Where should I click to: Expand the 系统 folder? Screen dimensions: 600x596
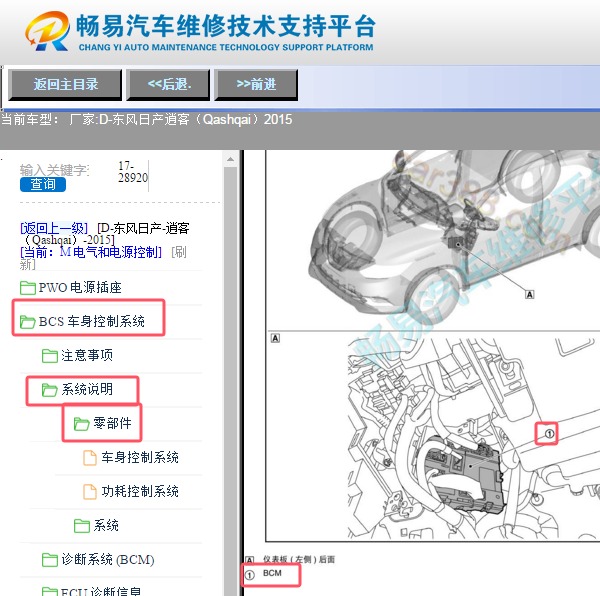click(x=106, y=526)
